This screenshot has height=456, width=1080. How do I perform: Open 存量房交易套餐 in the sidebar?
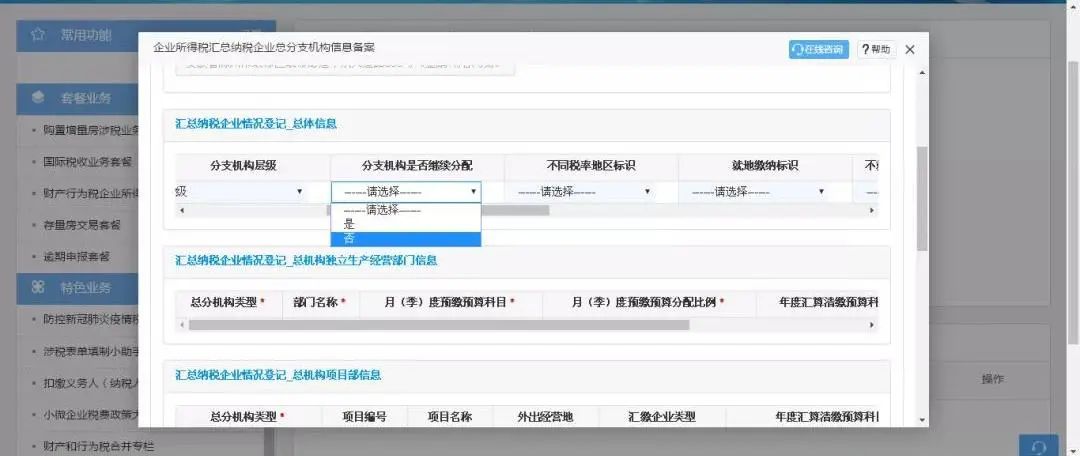[82, 225]
